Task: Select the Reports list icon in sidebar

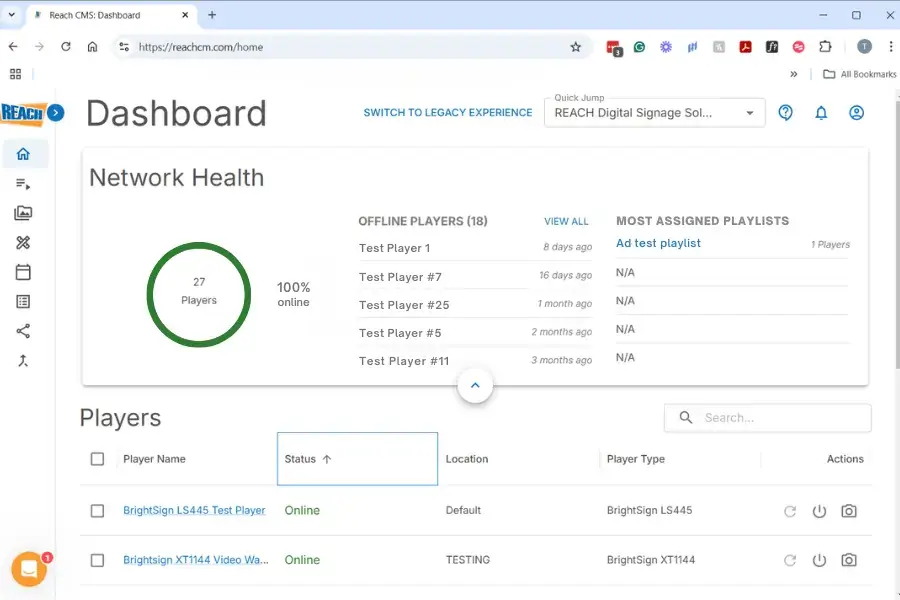Action: click(x=24, y=301)
